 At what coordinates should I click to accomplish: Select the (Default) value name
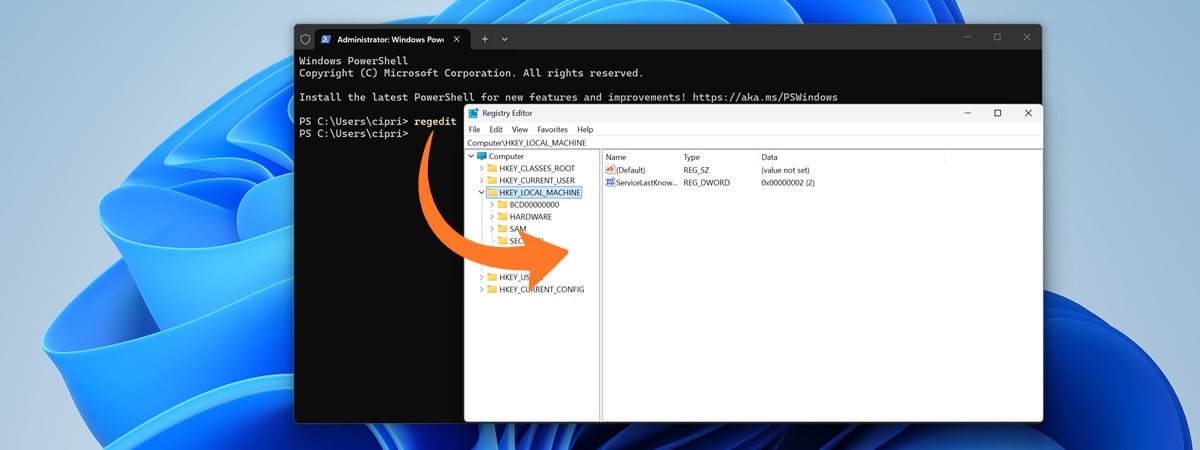click(x=631, y=170)
